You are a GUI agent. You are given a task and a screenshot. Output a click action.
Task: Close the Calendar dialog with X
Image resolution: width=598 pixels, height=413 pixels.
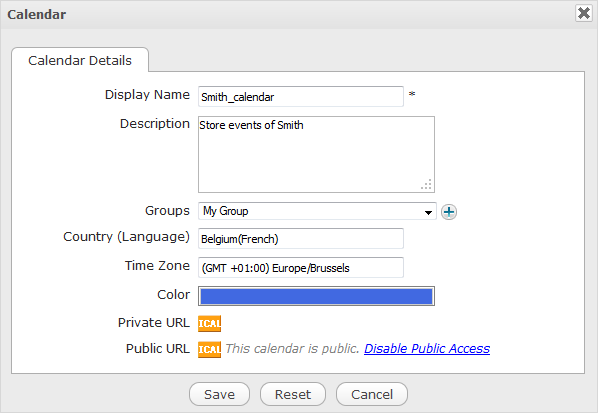tap(584, 13)
